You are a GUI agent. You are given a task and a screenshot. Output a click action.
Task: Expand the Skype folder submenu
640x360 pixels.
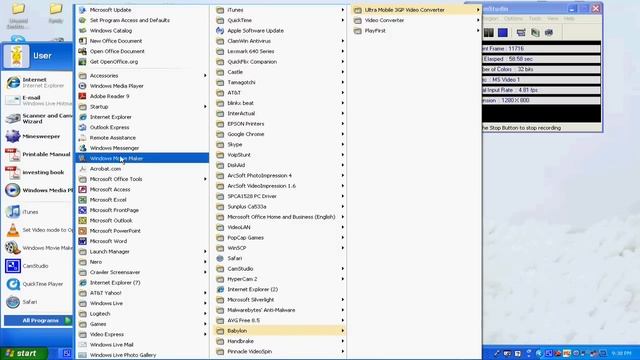tap(280, 144)
